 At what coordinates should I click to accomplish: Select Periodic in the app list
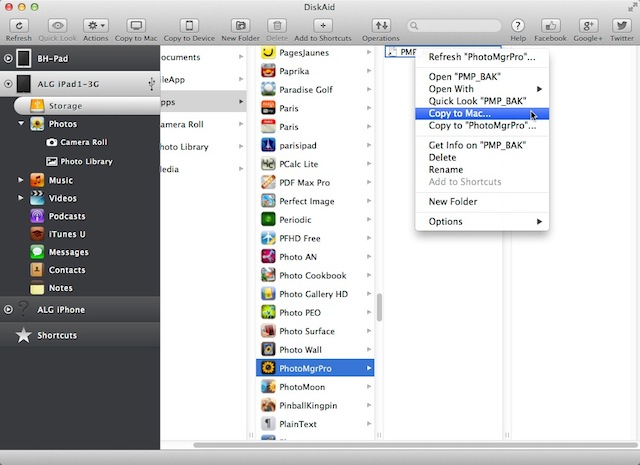point(315,220)
